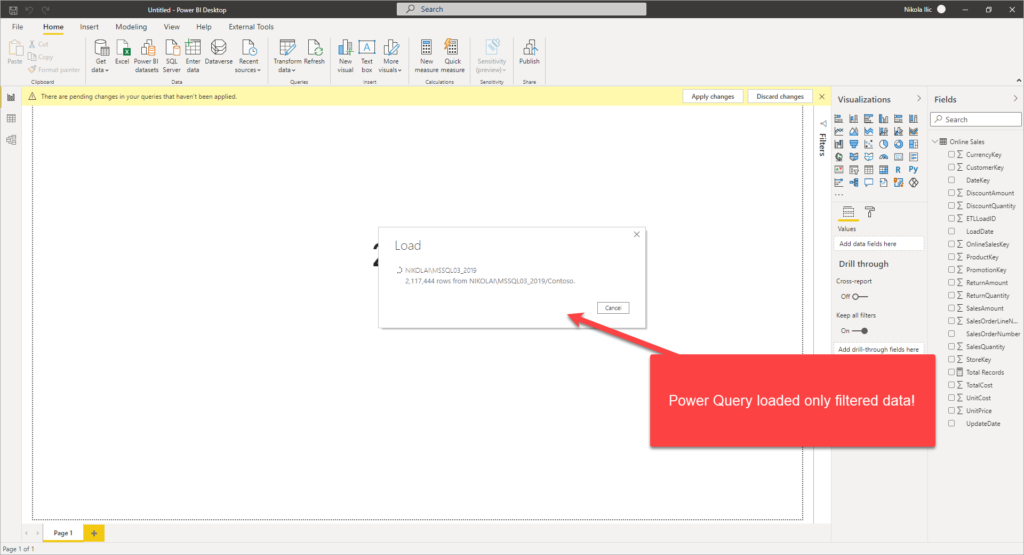Switch to the View ribbon tab
This screenshot has width=1024, height=555.
pyautogui.click(x=172, y=27)
